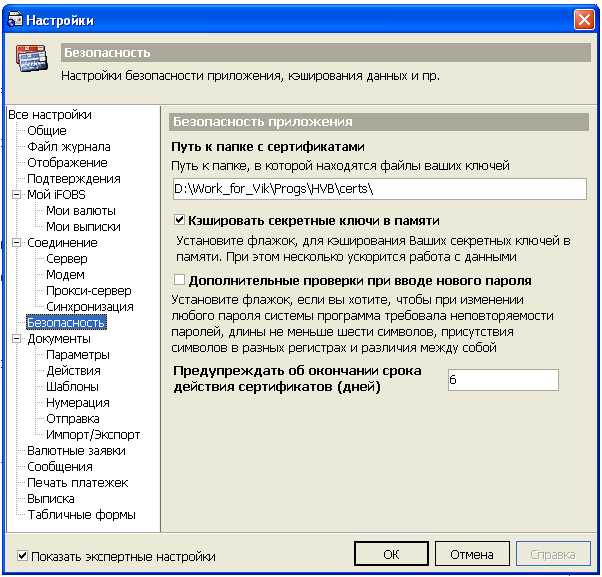The width and height of the screenshot is (602, 577).
Task: Open Действия settings
Action: [73, 370]
